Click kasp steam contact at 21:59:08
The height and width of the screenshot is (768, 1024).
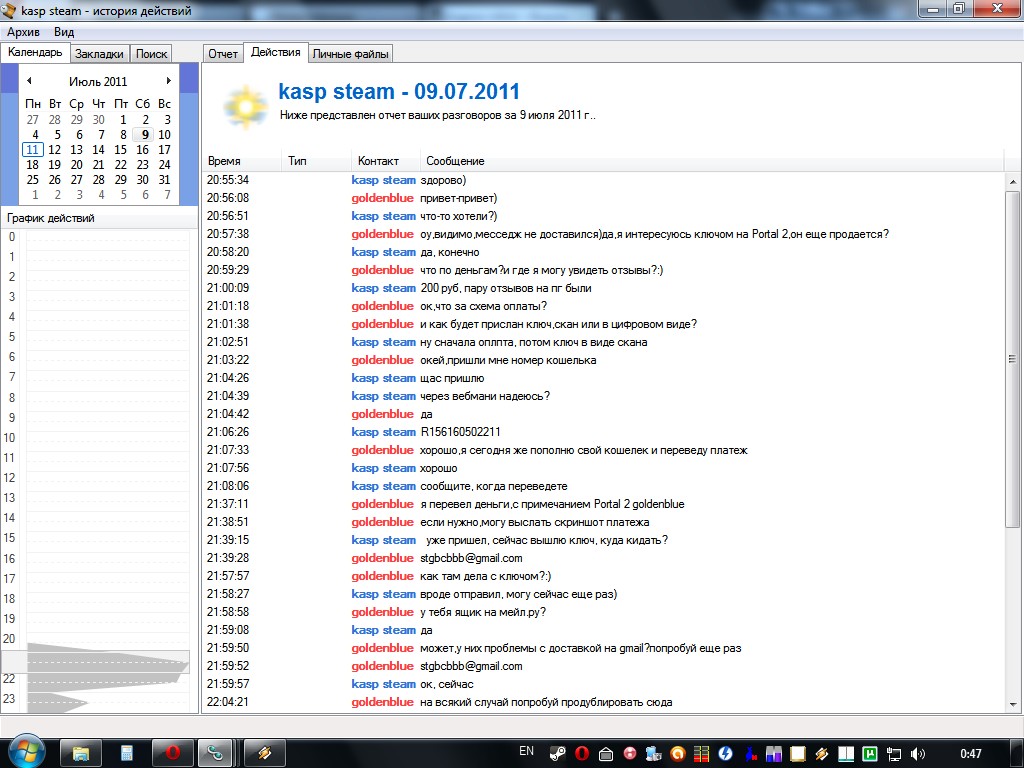[x=383, y=630]
